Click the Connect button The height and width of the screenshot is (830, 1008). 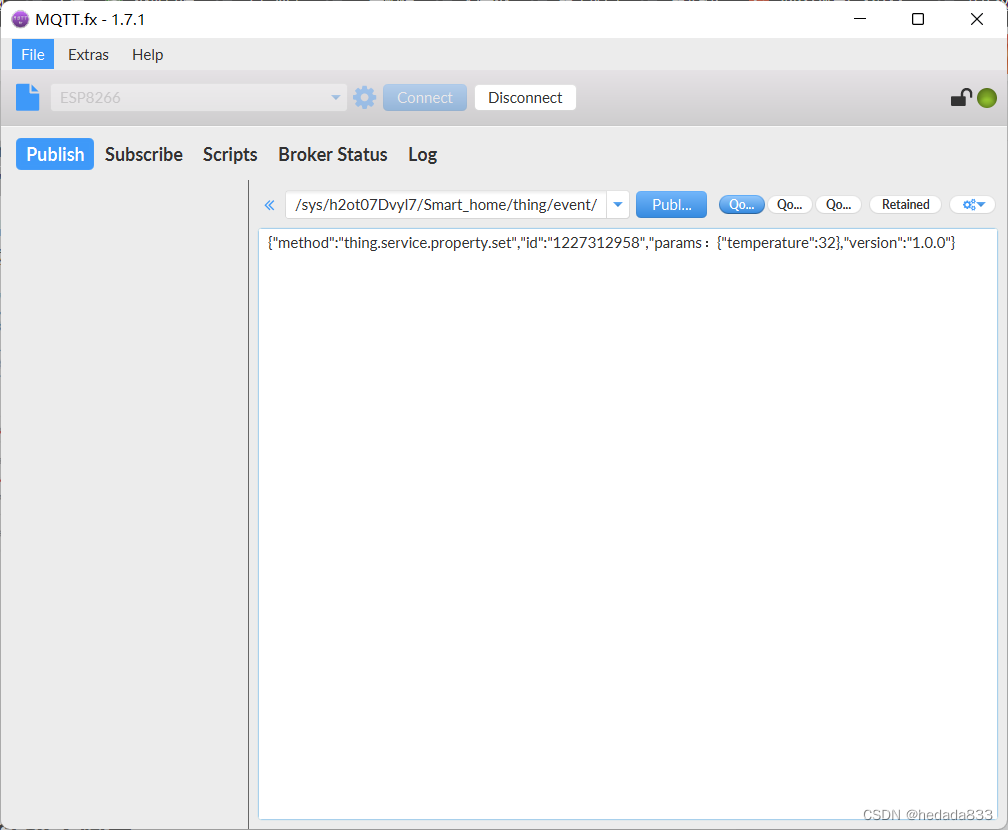425,98
